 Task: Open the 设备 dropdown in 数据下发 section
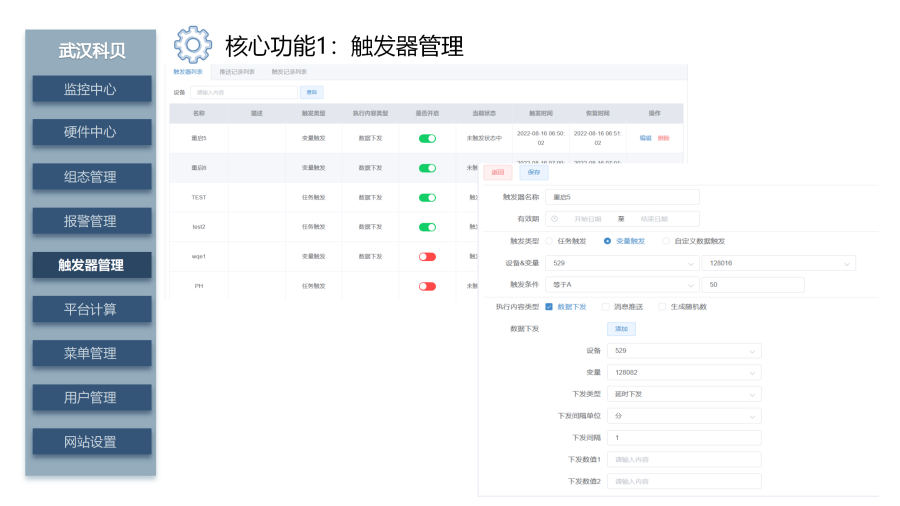(684, 351)
